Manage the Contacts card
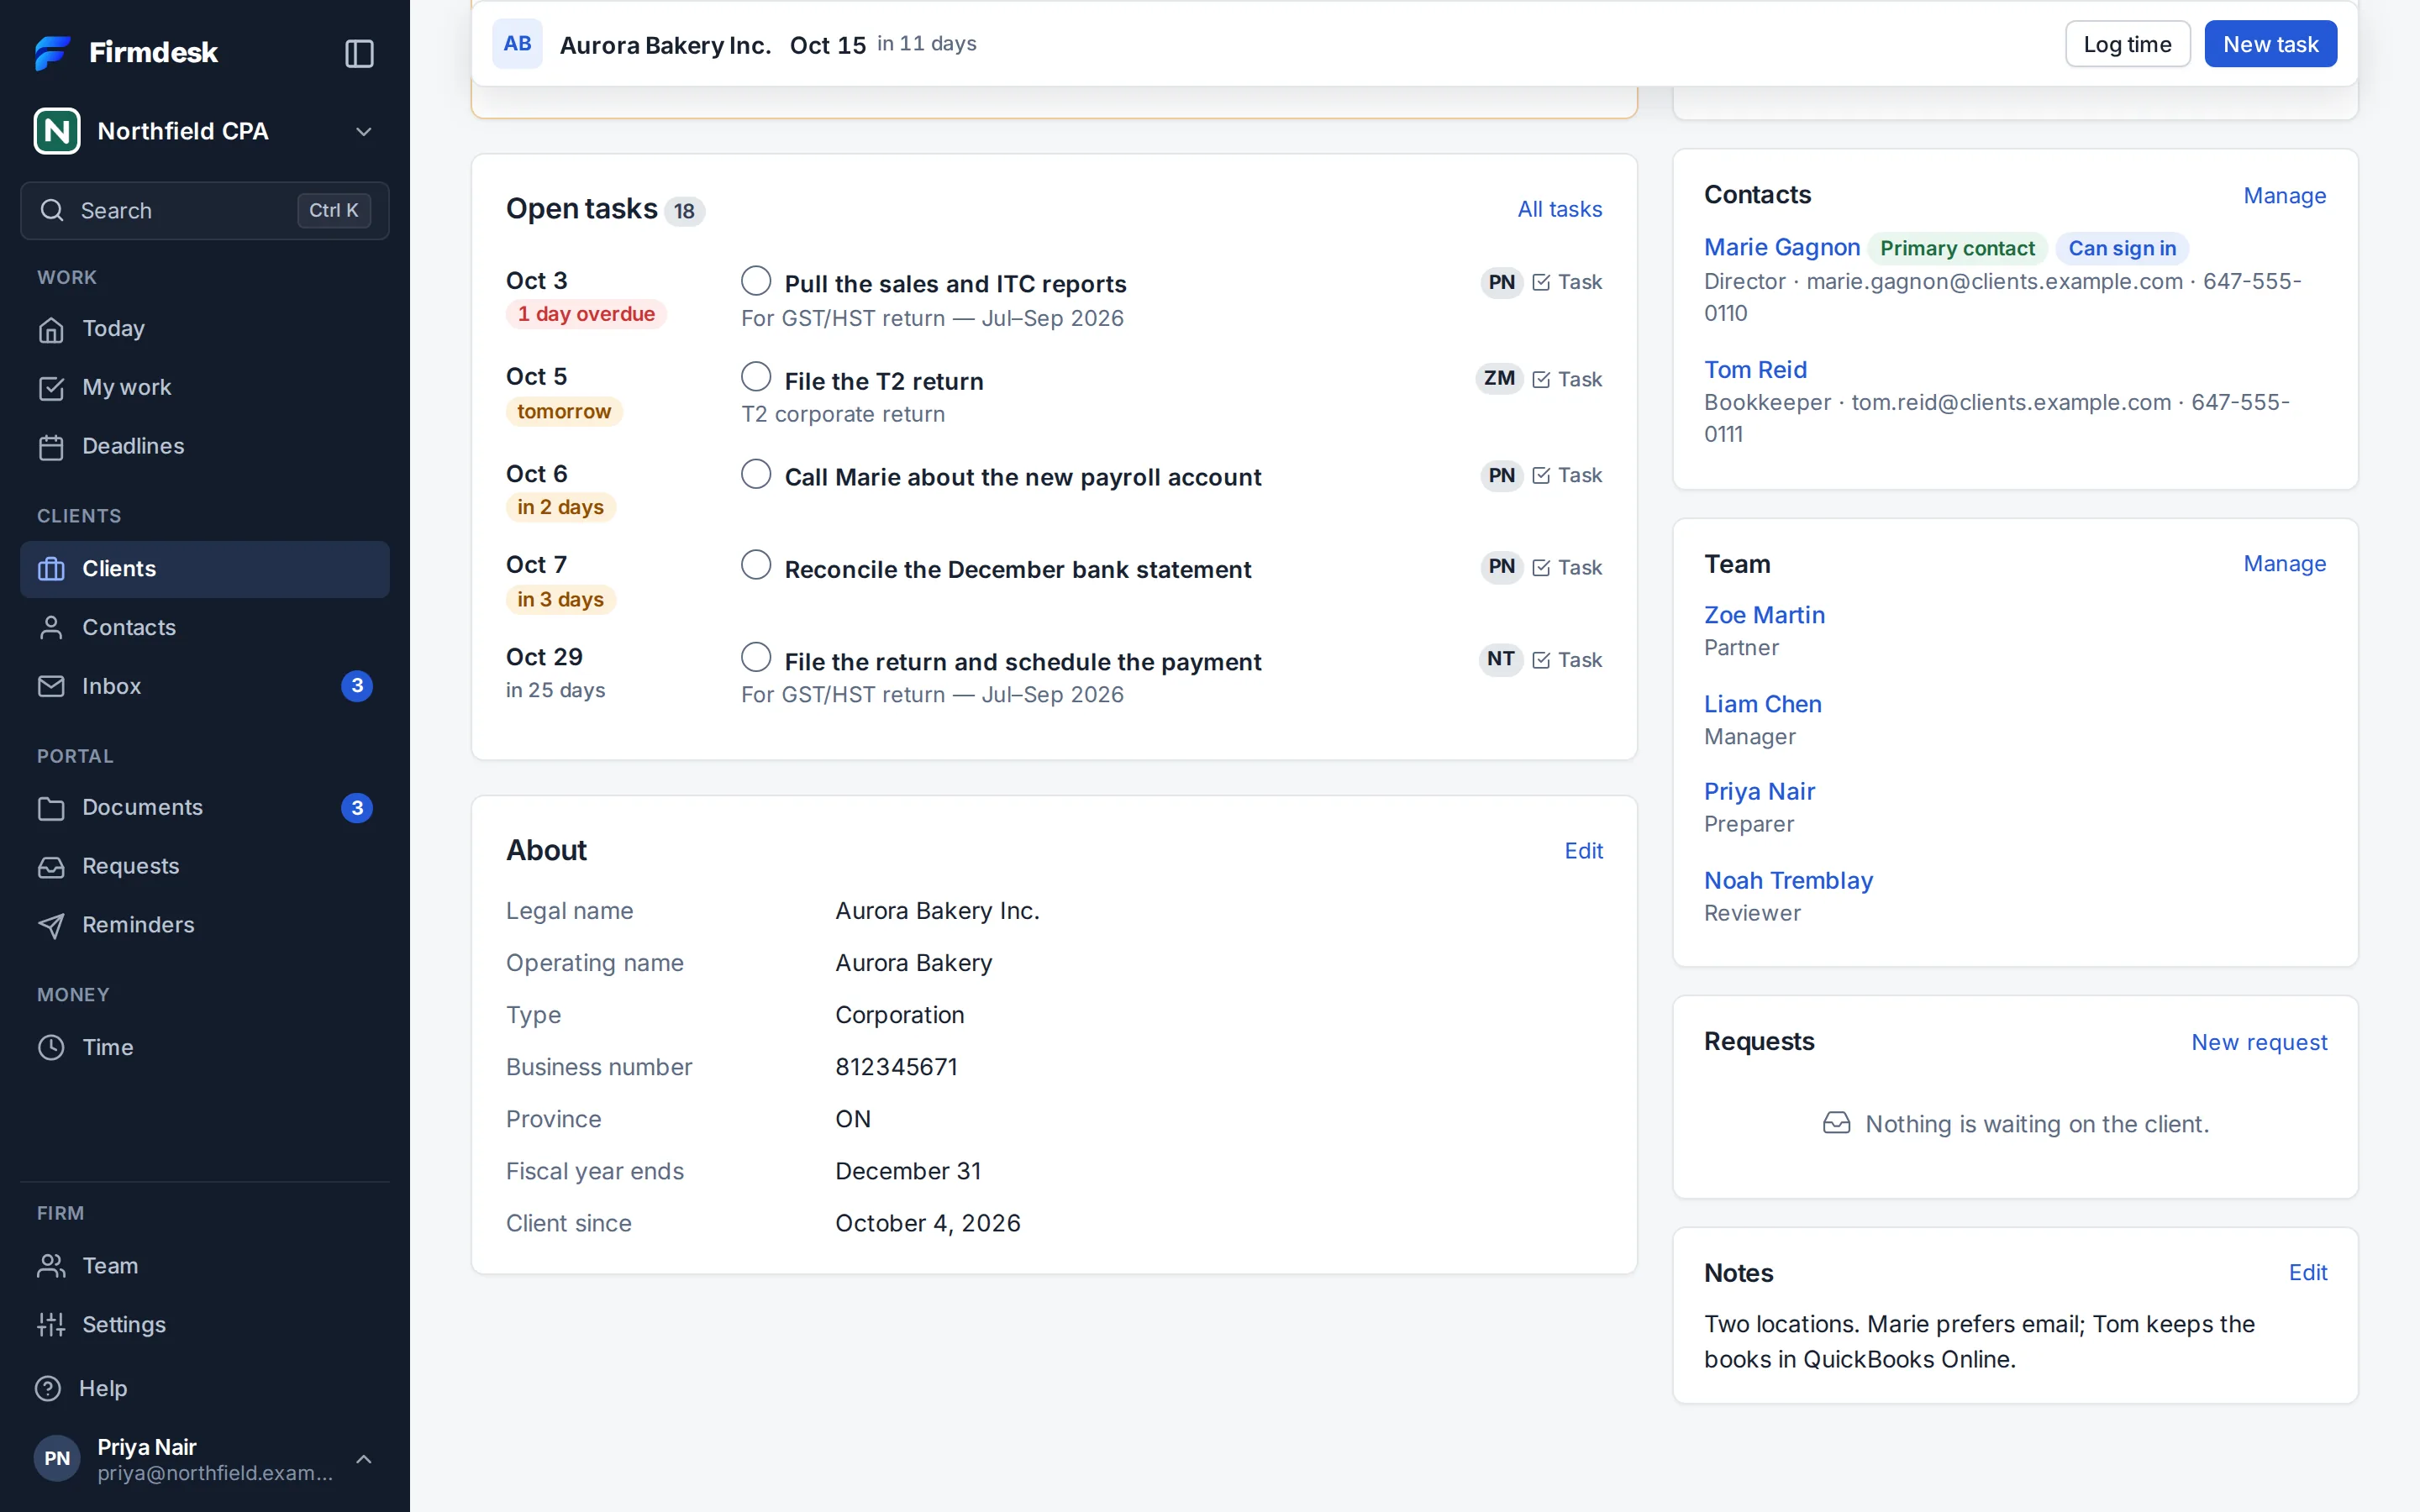Viewport: 2420px width, 1512px height. pos(2284,196)
